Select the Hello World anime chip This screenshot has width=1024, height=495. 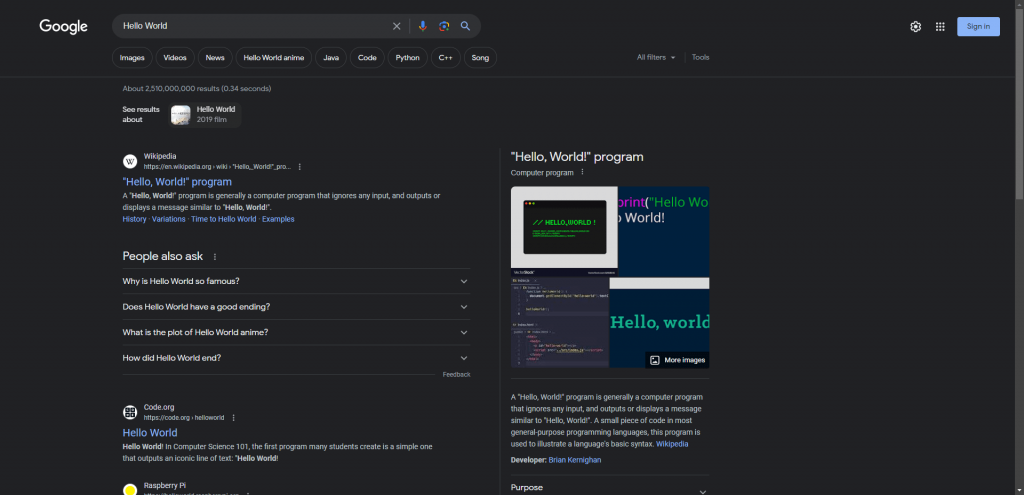274,57
